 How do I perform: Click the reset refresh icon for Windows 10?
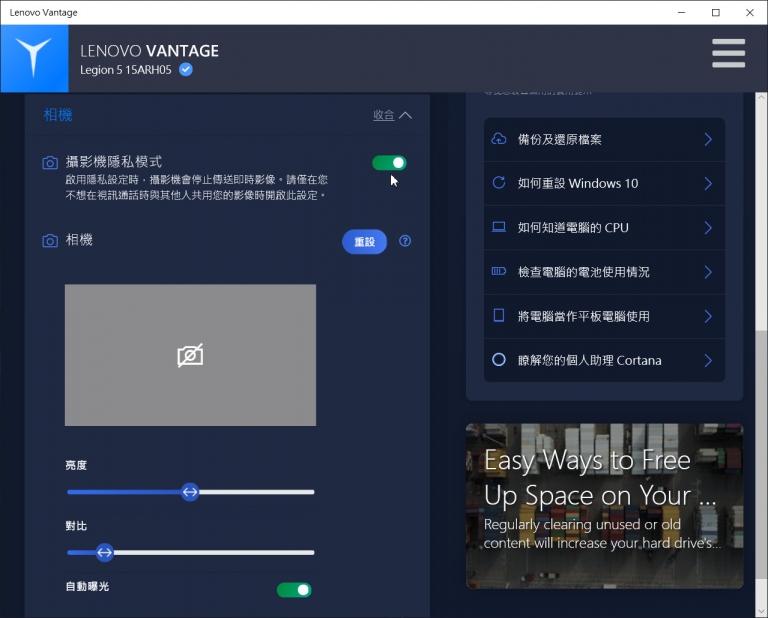(x=499, y=183)
